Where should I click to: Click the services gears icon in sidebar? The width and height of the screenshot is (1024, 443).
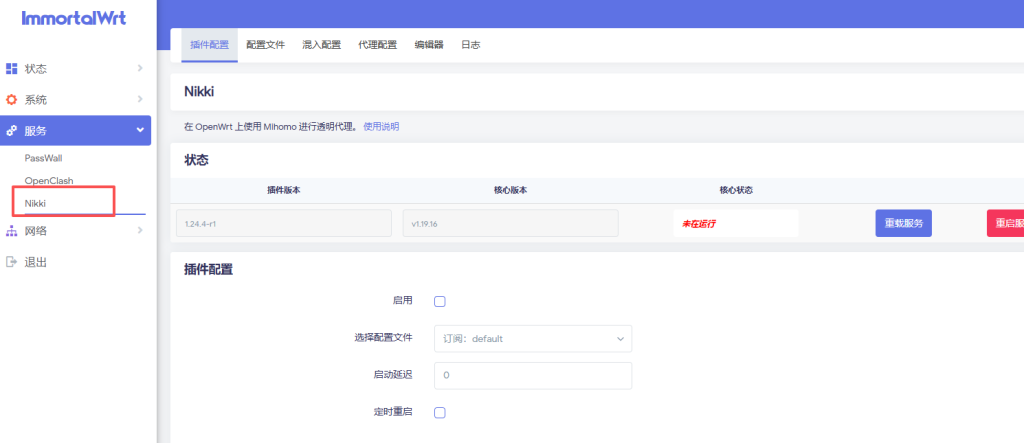[x=11, y=131]
